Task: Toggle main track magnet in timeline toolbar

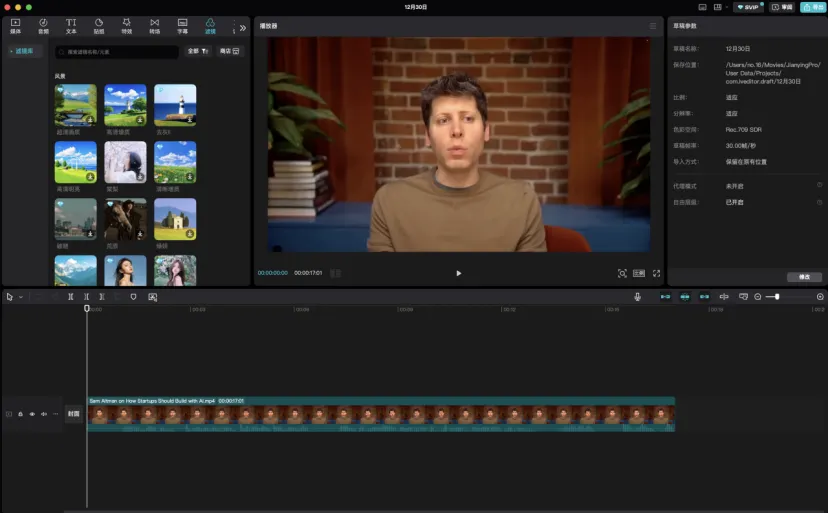Action: 665,297
